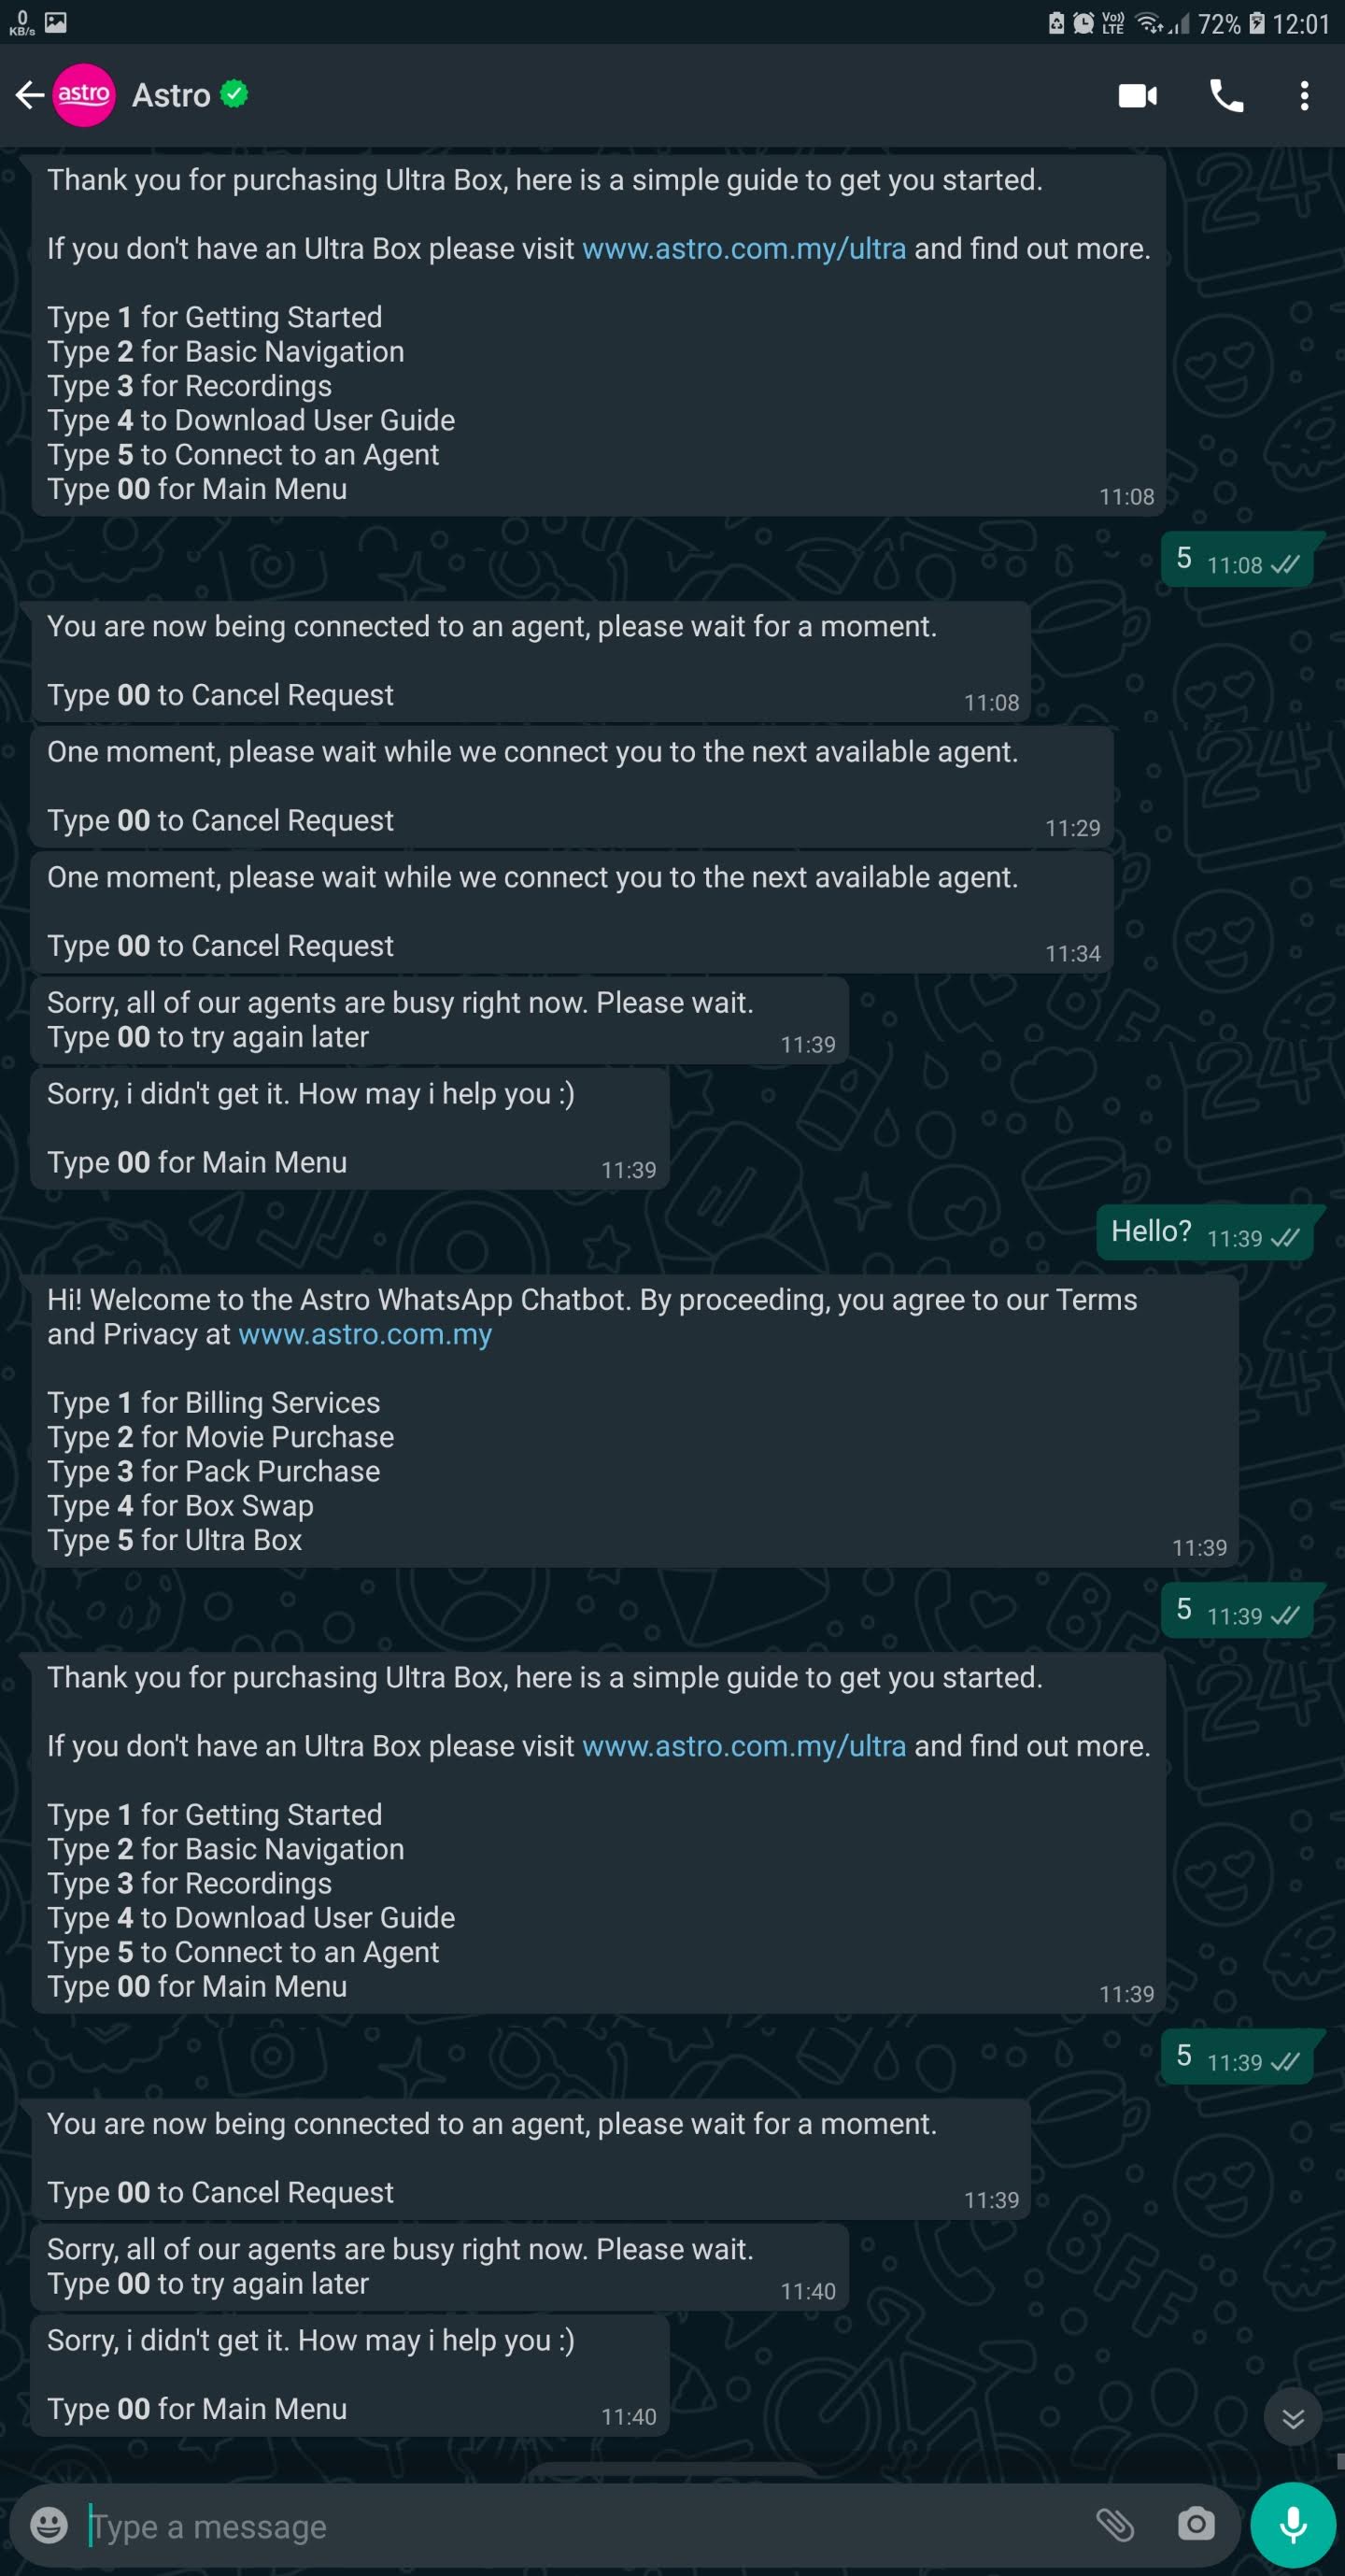The height and width of the screenshot is (2576, 1345).
Task: Tap the microphone voice message button
Action: (x=1293, y=2525)
